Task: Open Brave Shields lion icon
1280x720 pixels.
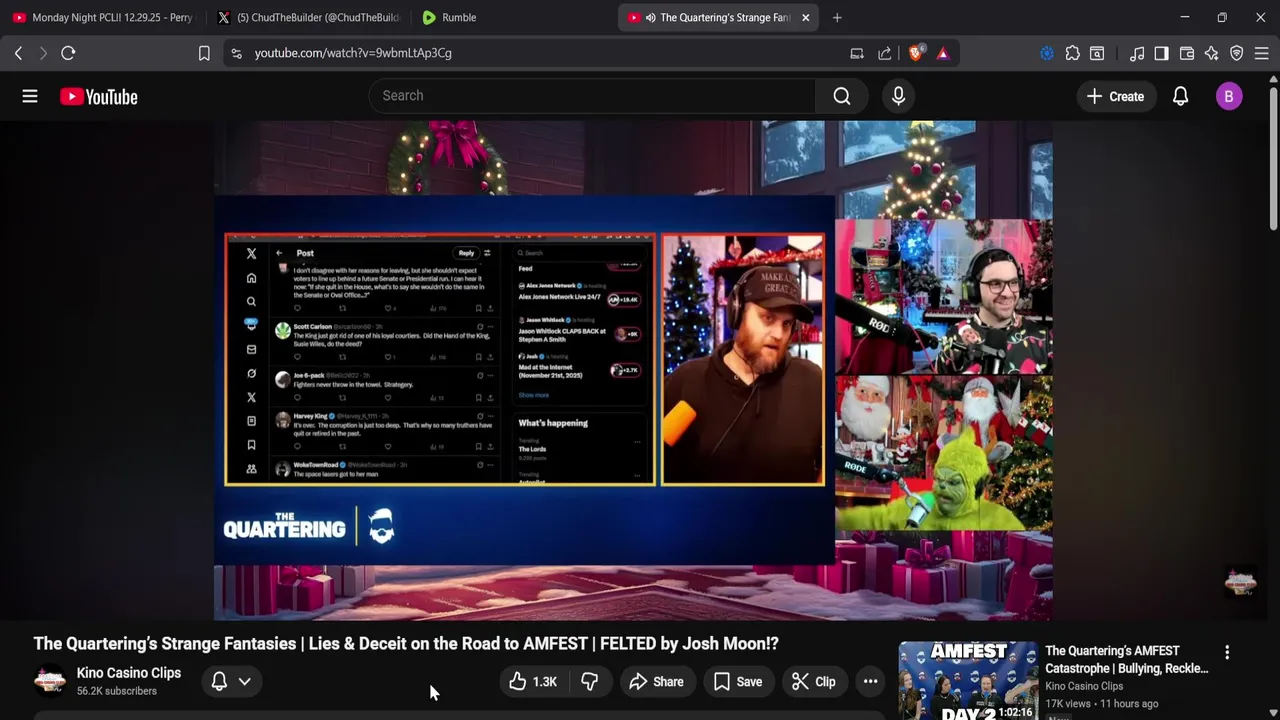Action: [x=915, y=53]
